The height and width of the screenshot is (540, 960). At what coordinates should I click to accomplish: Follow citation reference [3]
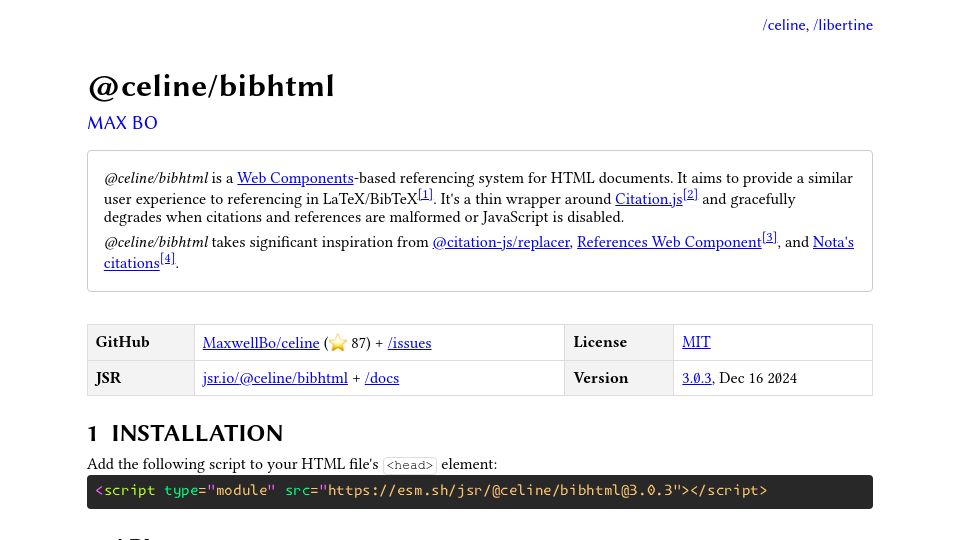pos(769,238)
